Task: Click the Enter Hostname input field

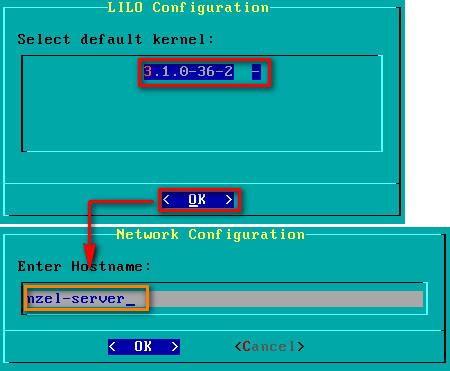Action: pos(225,299)
